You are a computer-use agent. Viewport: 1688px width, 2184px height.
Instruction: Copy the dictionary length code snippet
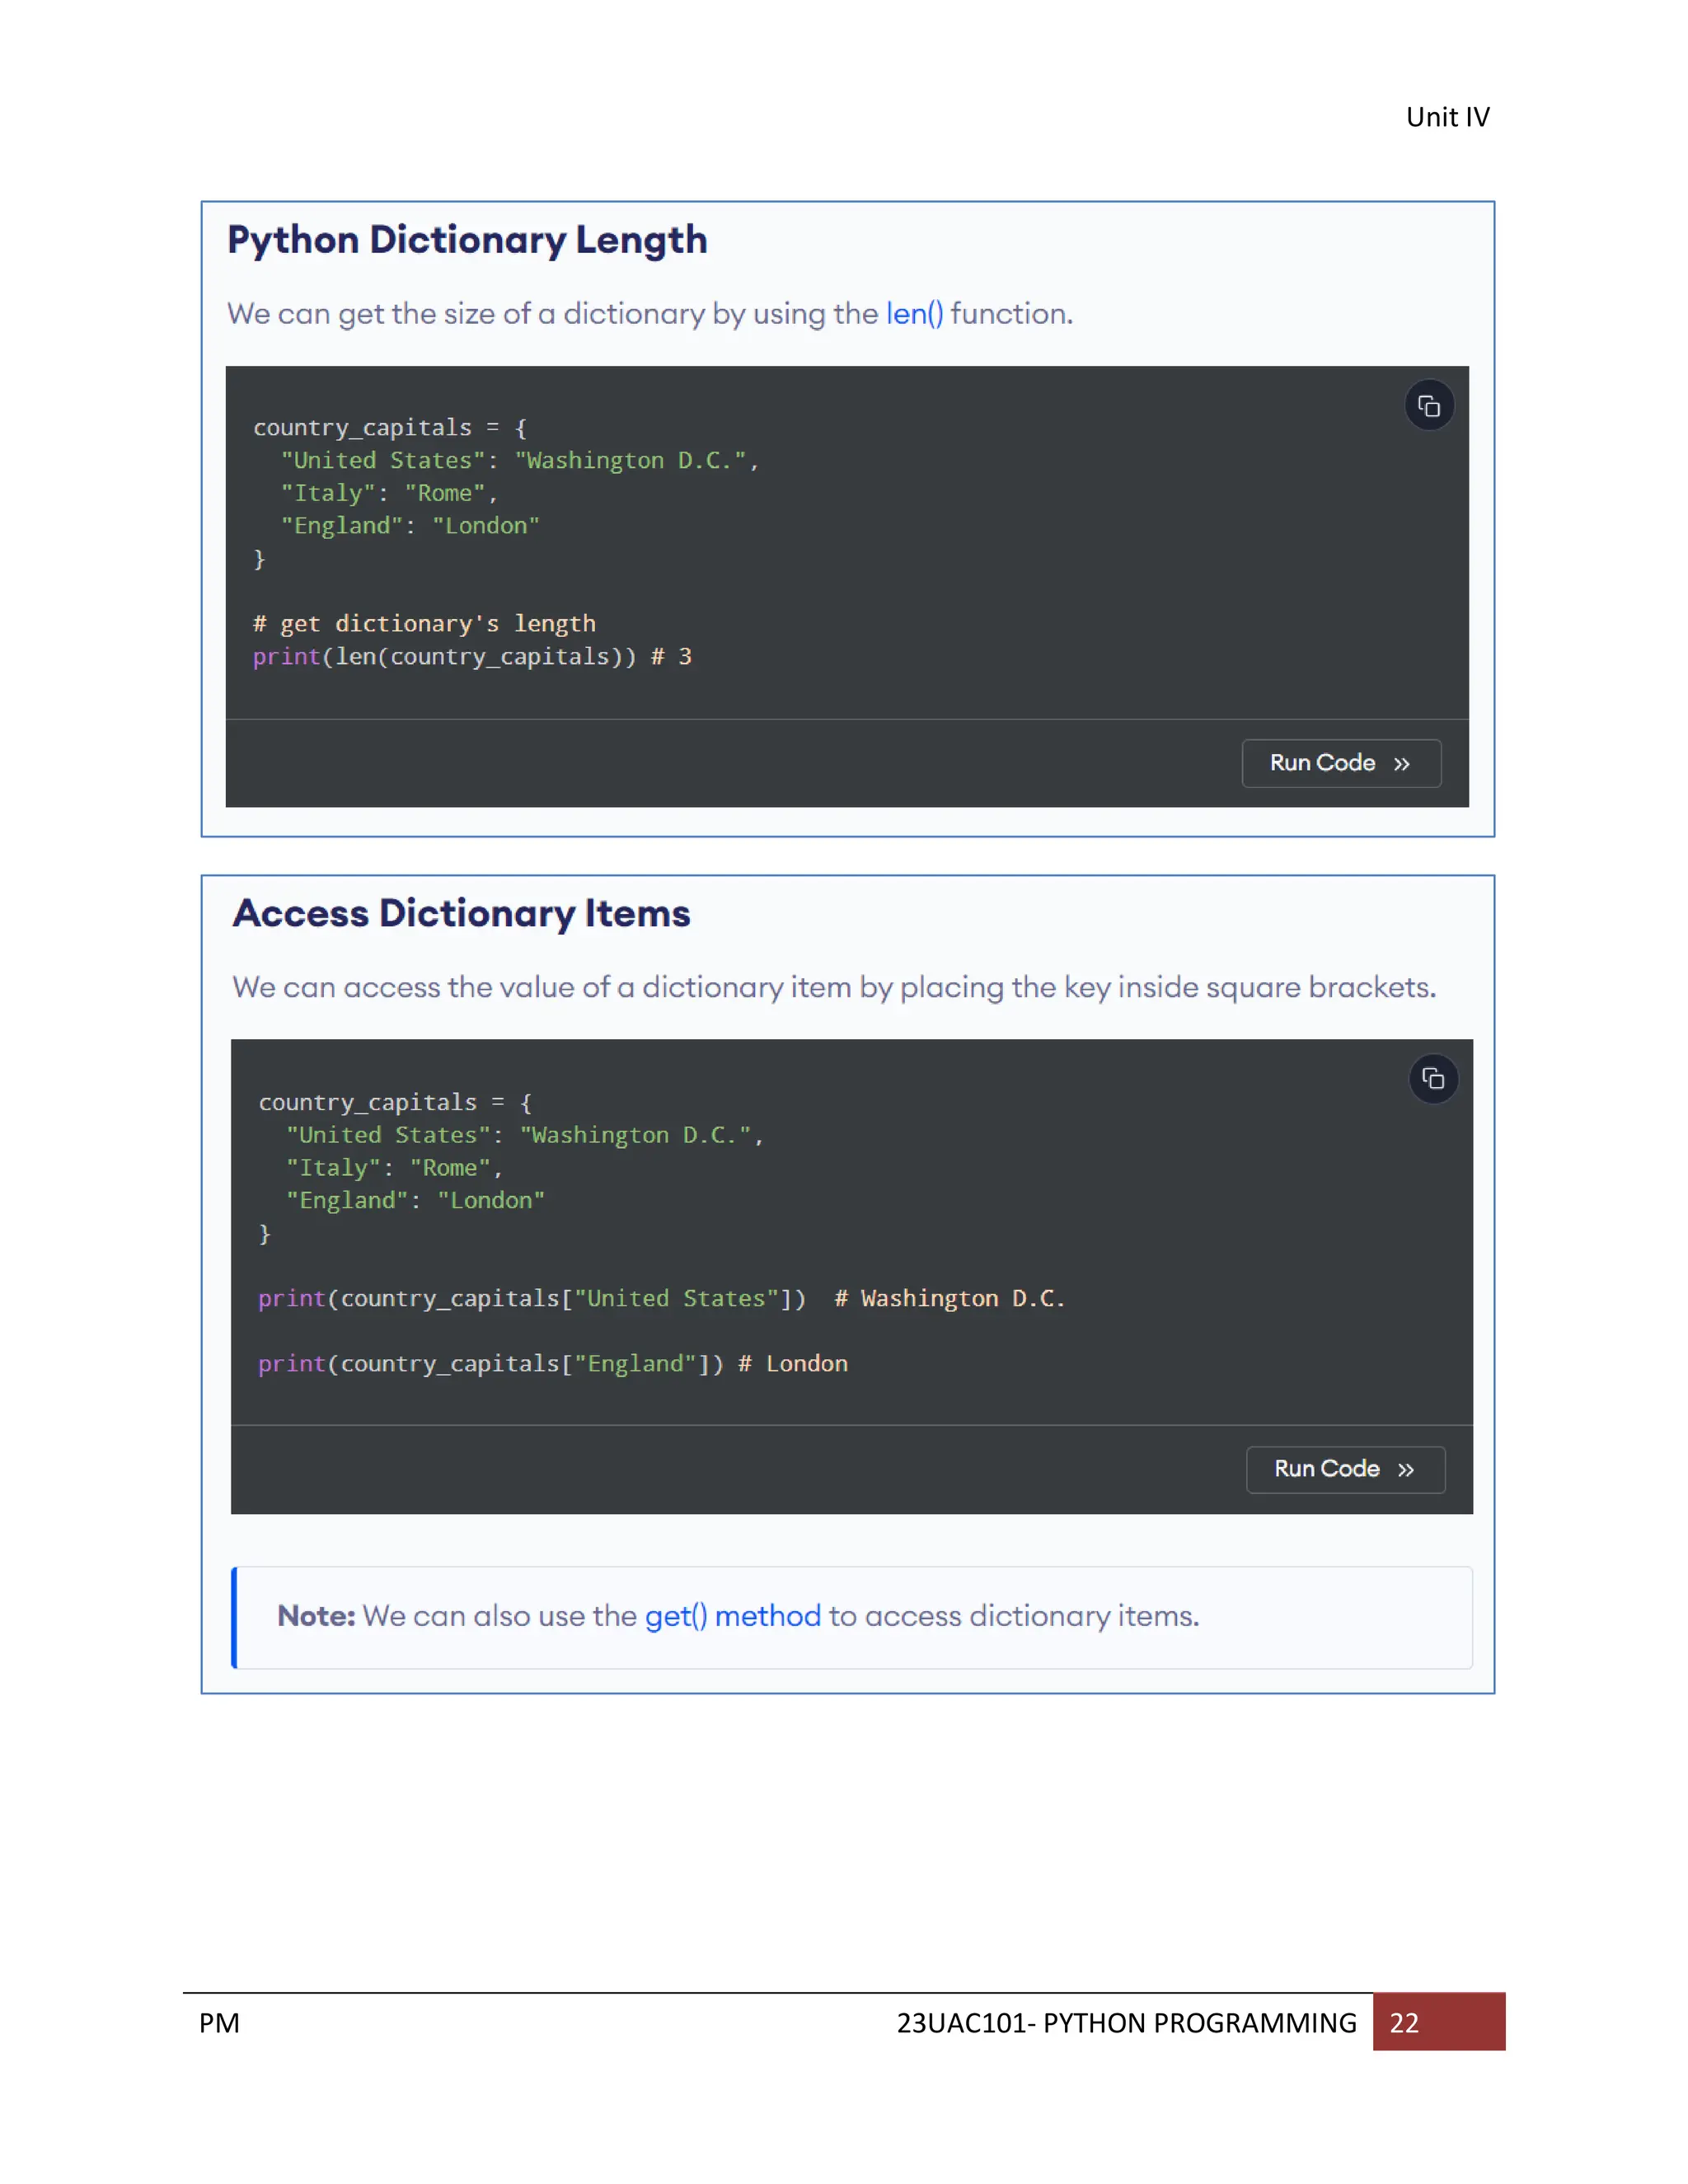[1429, 406]
